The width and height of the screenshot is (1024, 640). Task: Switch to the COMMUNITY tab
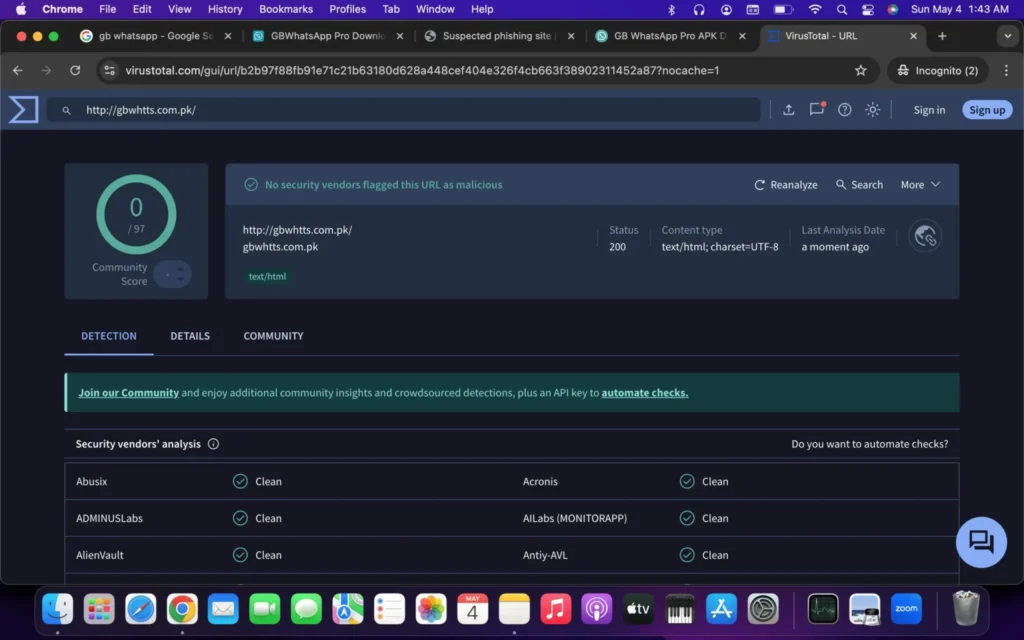click(273, 336)
